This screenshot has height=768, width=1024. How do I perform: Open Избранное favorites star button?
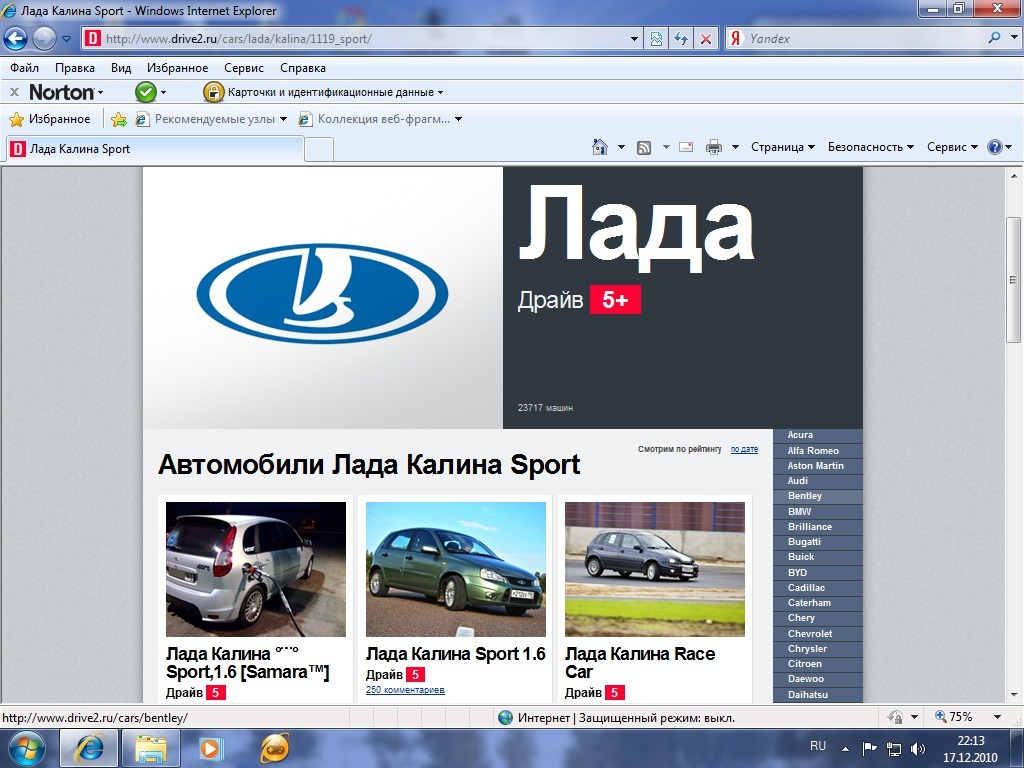[50, 119]
